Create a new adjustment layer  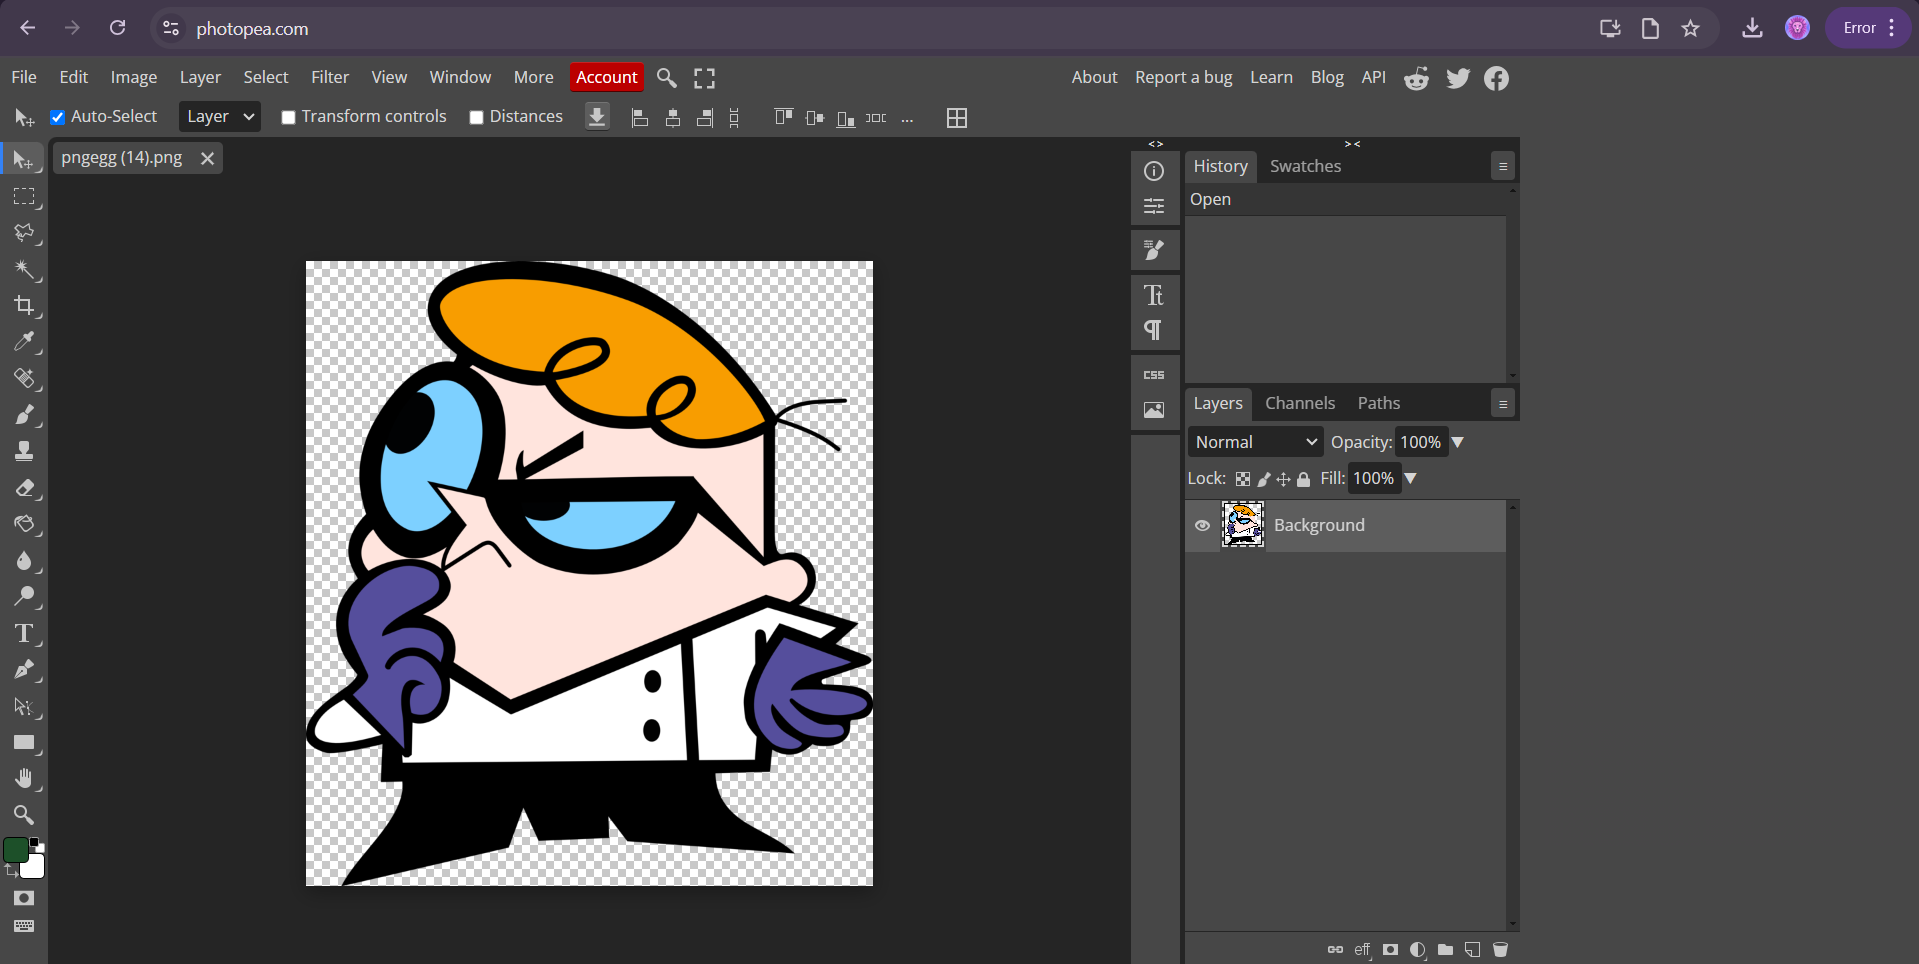[1418, 950]
